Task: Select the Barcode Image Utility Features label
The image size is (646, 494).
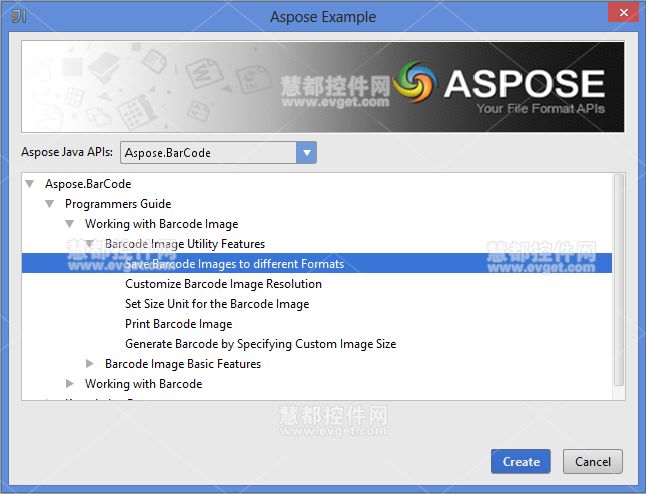Action: click(x=185, y=244)
